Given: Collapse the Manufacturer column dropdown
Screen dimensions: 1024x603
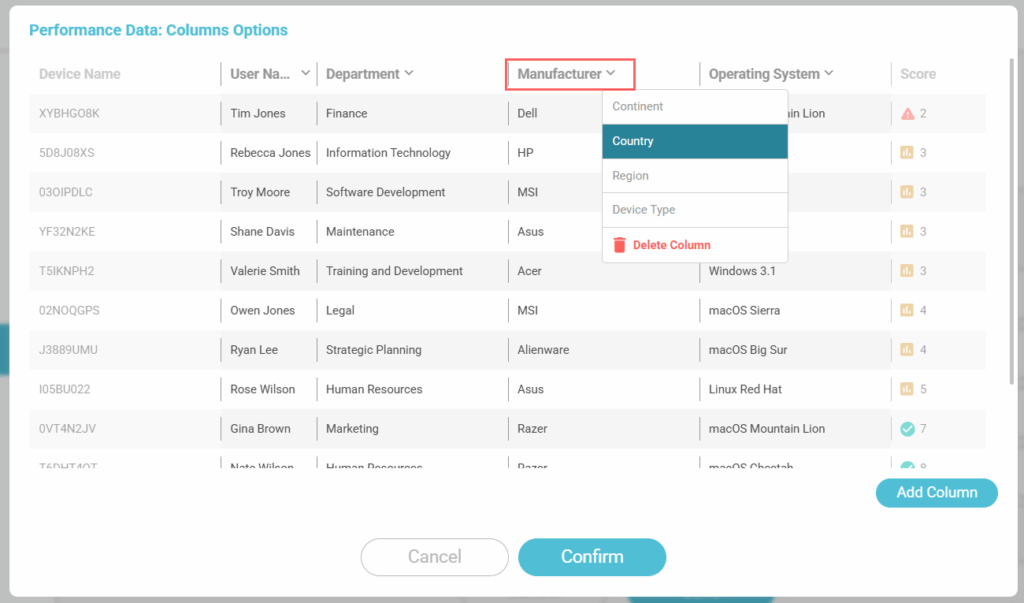Looking at the screenshot, I should (x=610, y=73).
